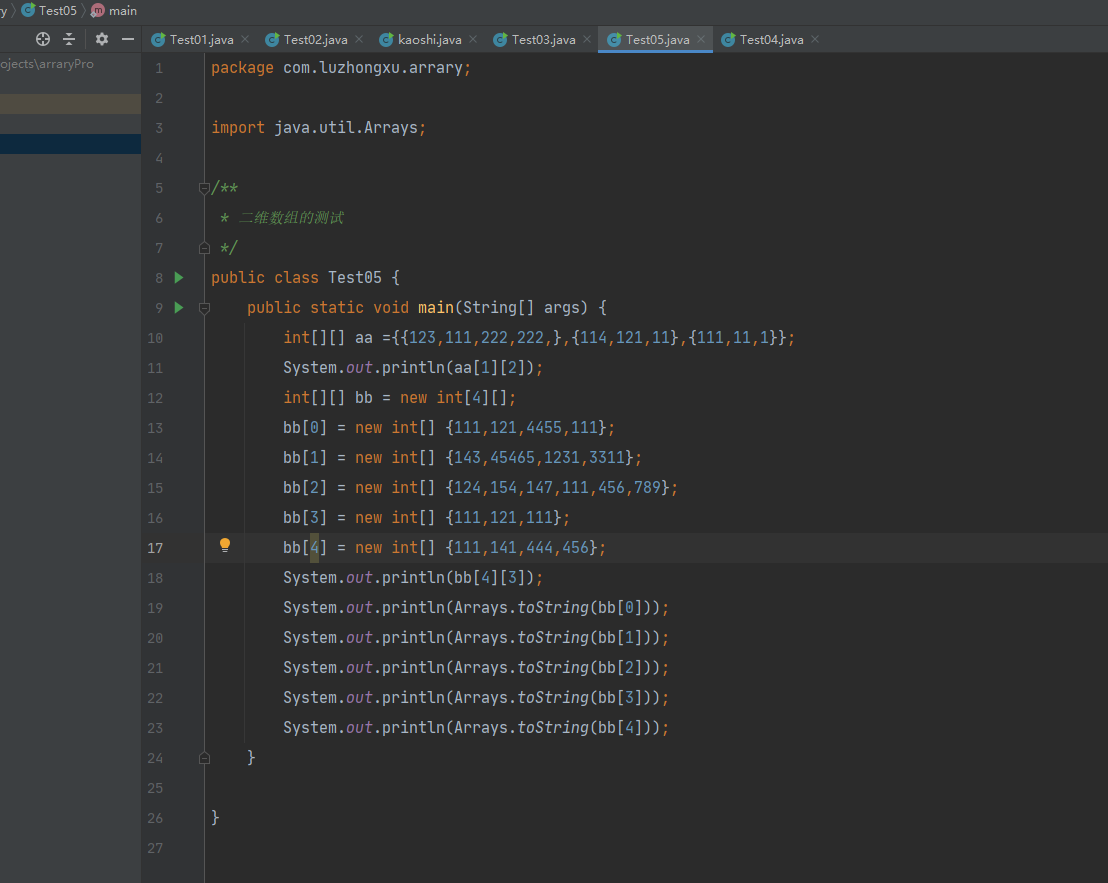
Task: Switch to the Test02.java tab
Action: point(315,40)
